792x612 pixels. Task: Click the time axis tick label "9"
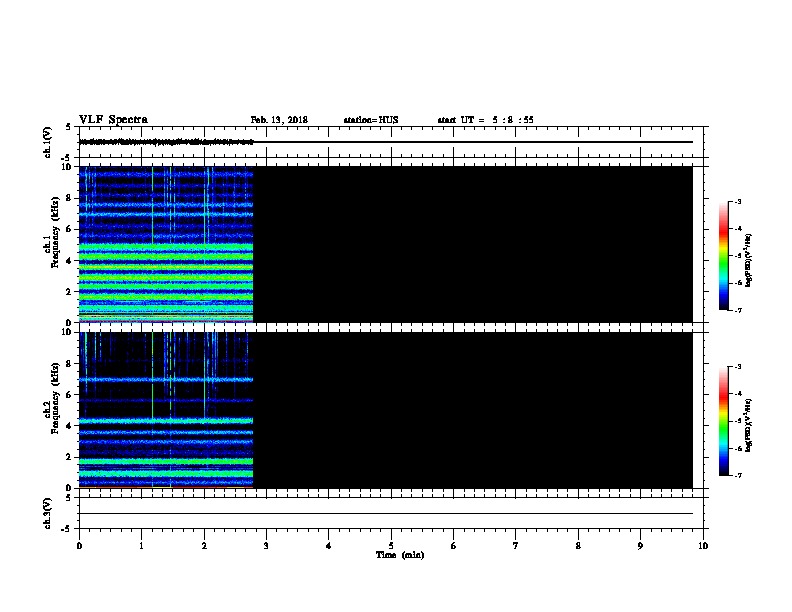point(640,545)
